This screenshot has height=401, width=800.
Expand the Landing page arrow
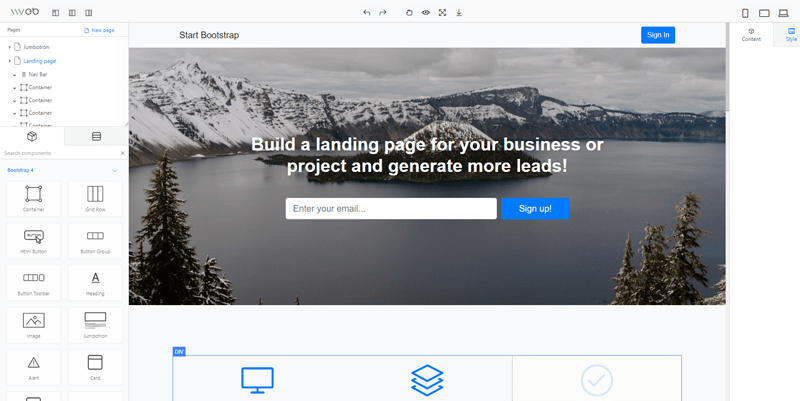click(x=10, y=61)
